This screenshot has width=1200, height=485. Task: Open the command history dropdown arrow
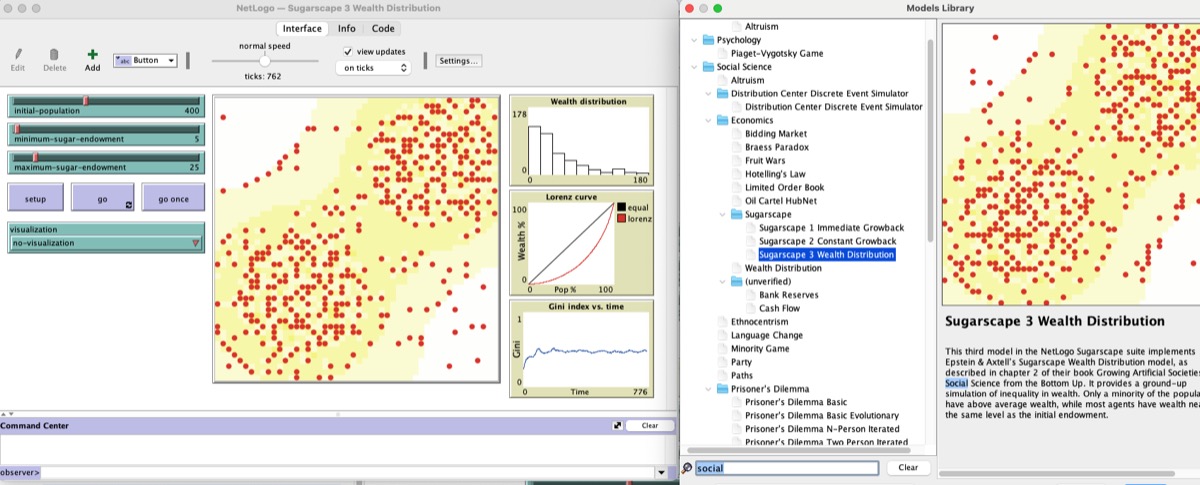pos(660,472)
